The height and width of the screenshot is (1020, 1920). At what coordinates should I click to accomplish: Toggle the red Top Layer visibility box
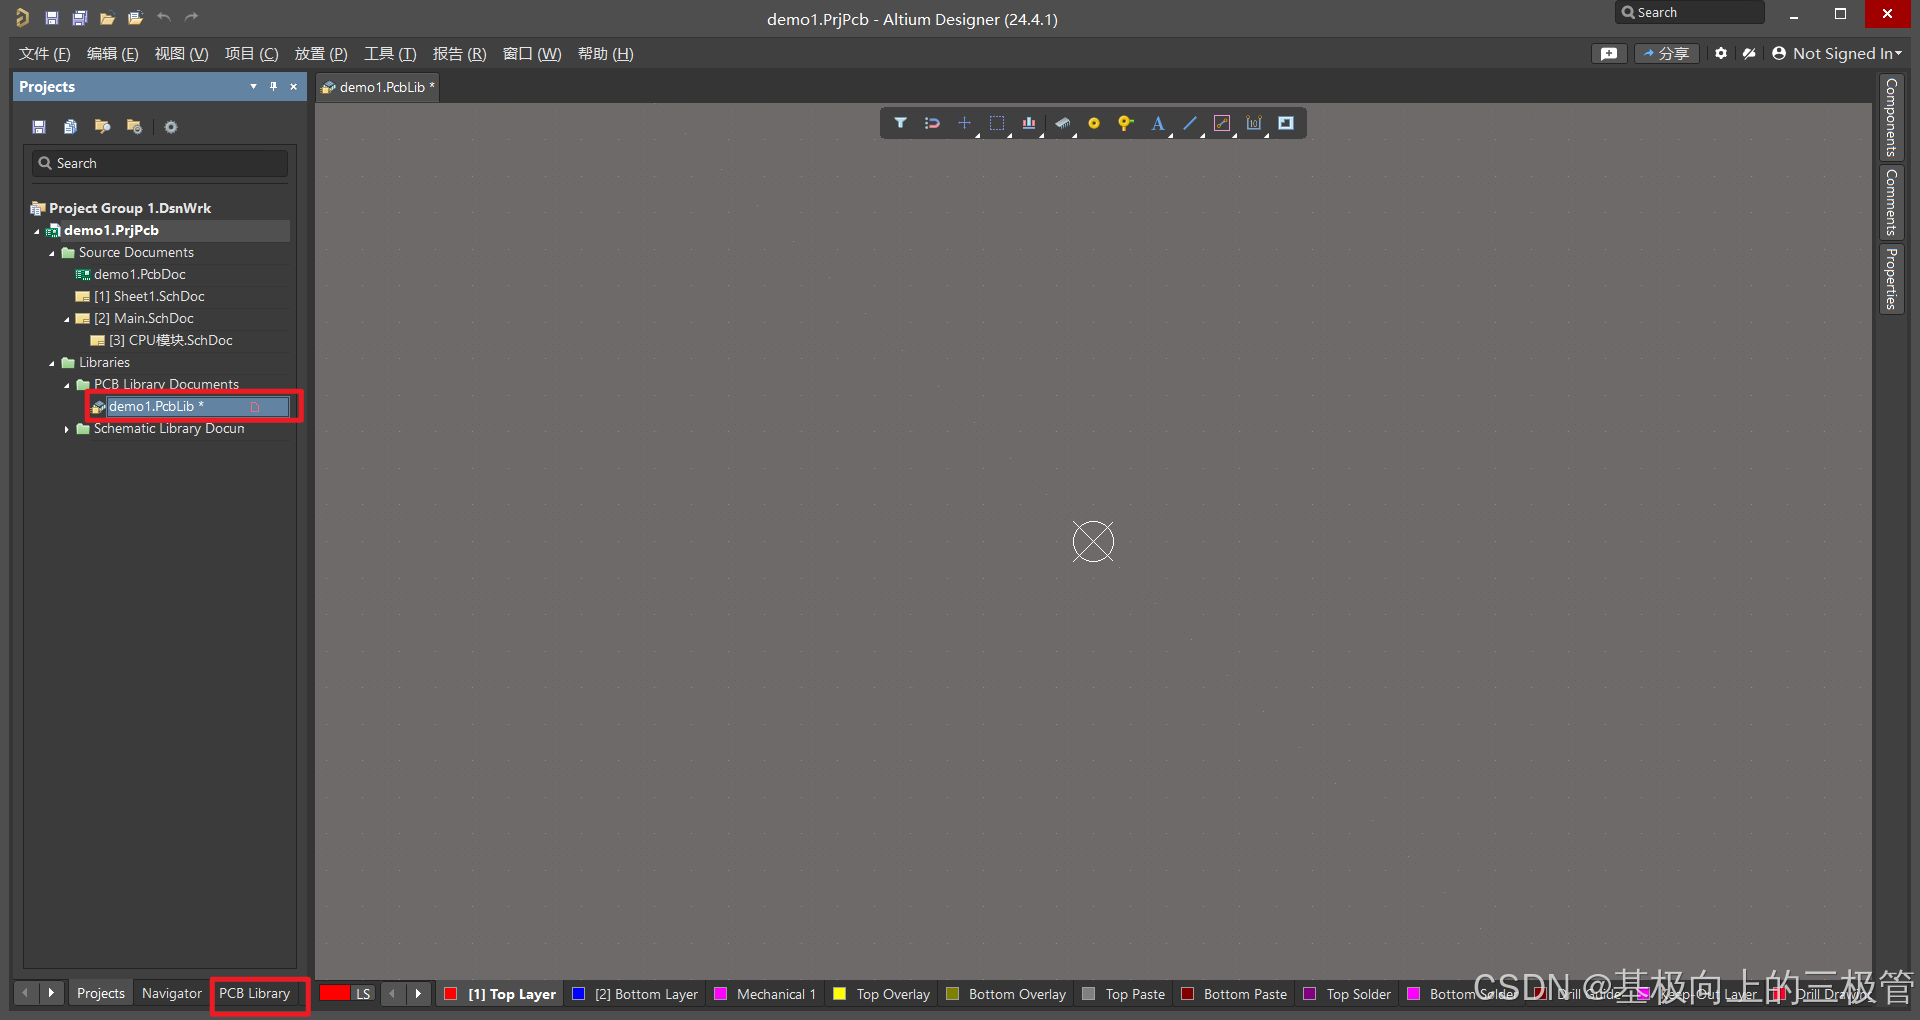coord(451,994)
